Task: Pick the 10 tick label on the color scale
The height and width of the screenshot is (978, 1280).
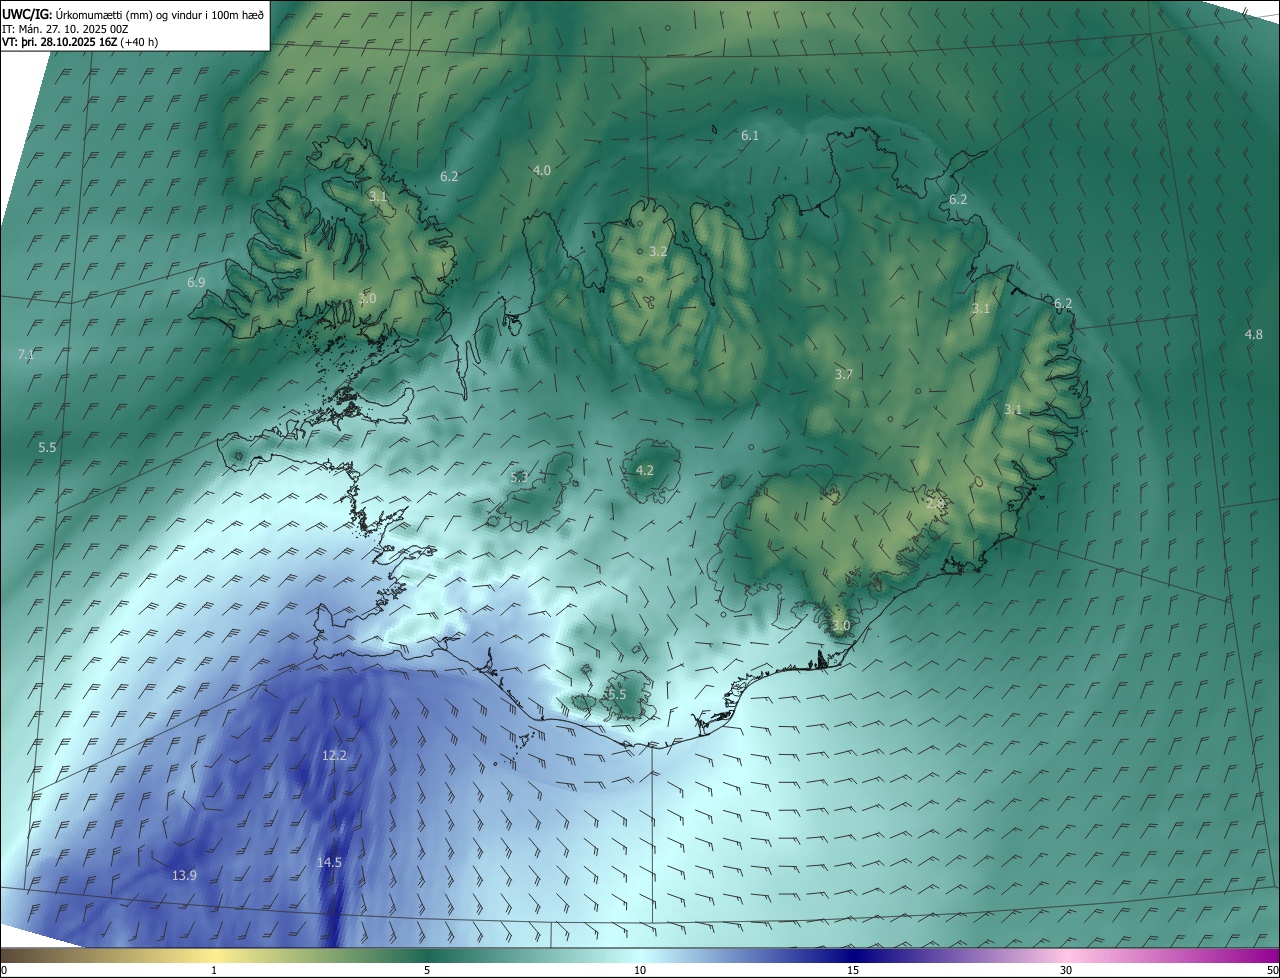Action: click(640, 970)
